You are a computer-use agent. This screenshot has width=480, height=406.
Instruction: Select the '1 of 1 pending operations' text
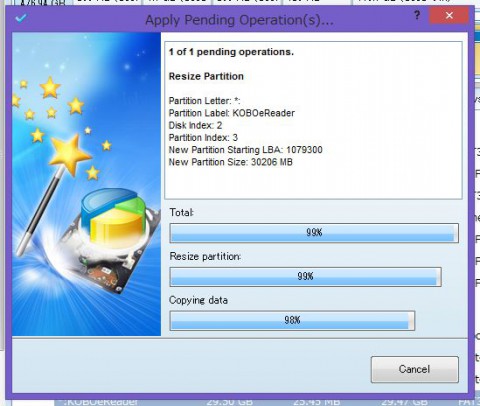[231, 52]
